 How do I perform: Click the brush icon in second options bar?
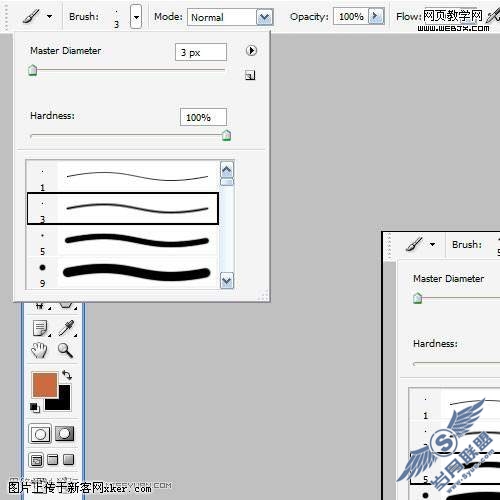tap(414, 244)
